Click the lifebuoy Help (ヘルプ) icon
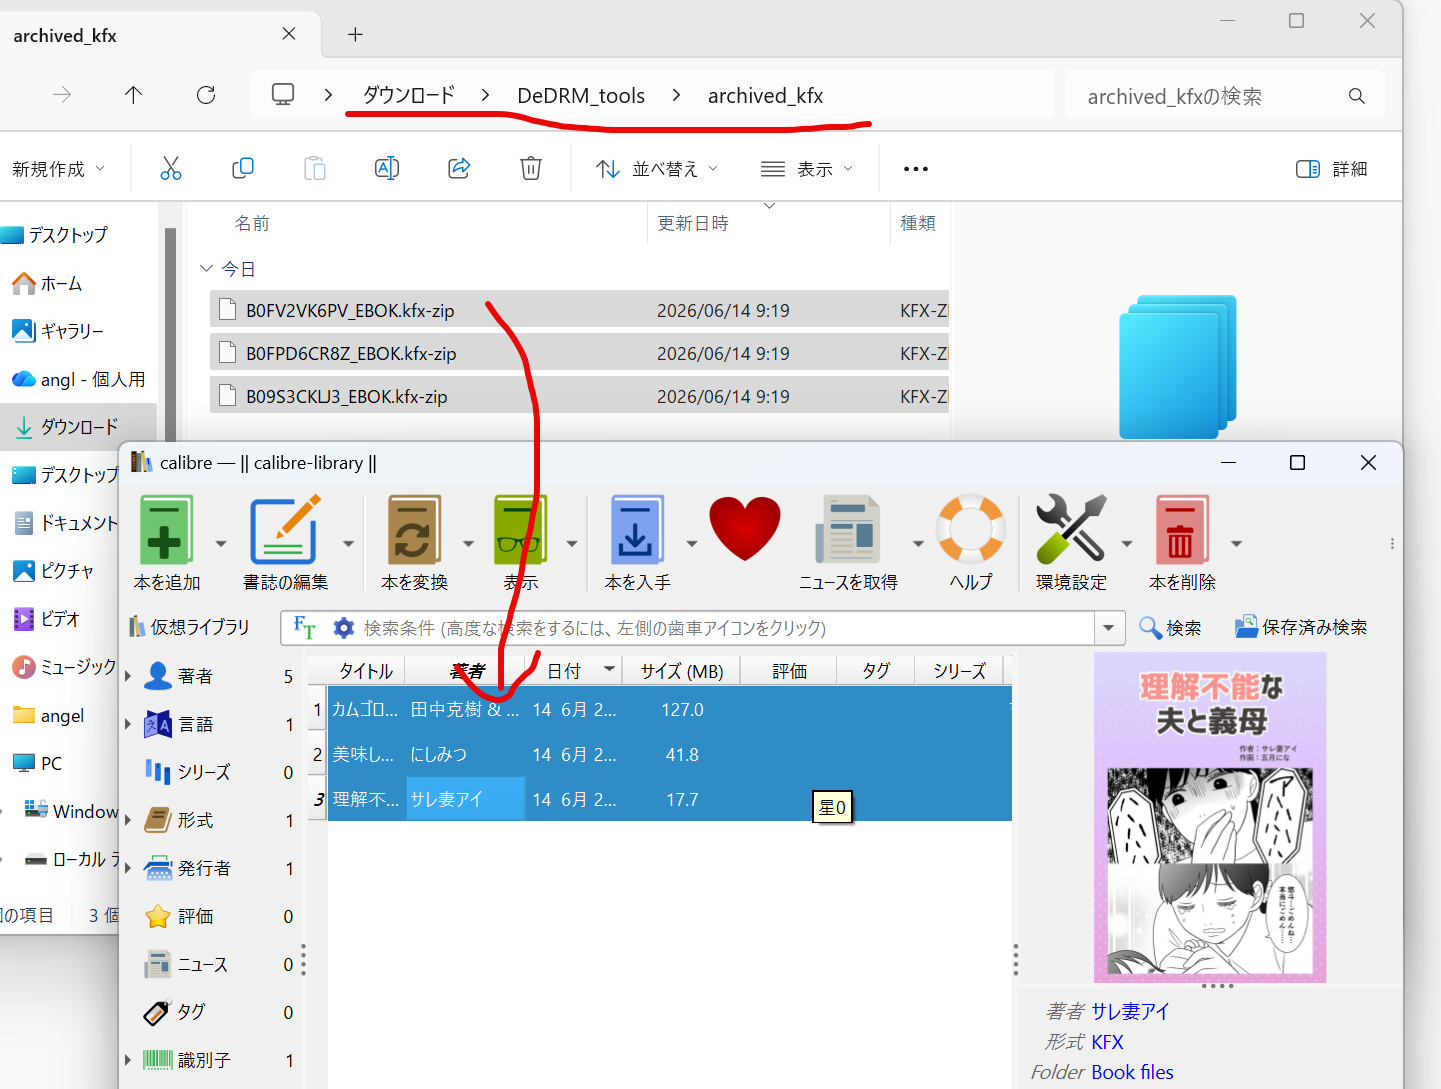1441x1089 pixels. click(970, 528)
